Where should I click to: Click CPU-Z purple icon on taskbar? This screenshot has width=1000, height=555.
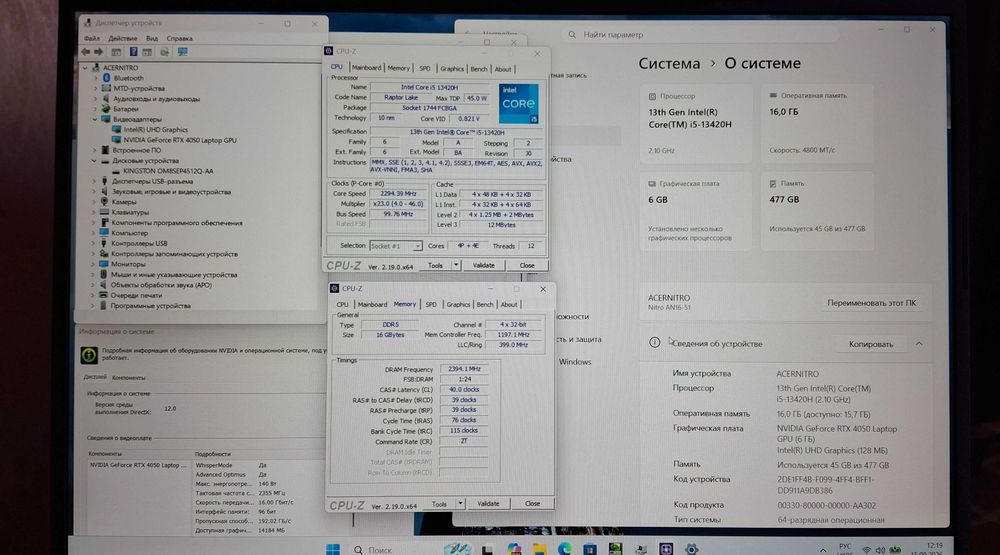[666, 549]
